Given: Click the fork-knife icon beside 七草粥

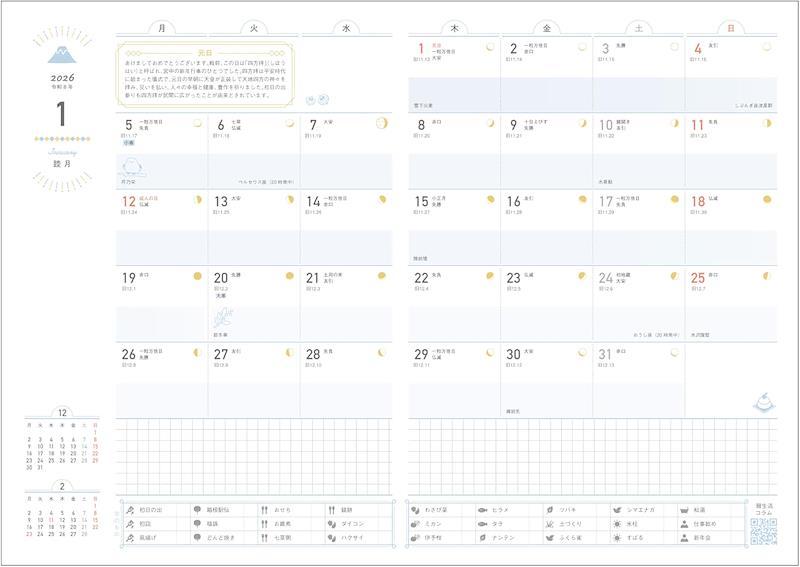Looking at the screenshot, I should (x=264, y=538).
